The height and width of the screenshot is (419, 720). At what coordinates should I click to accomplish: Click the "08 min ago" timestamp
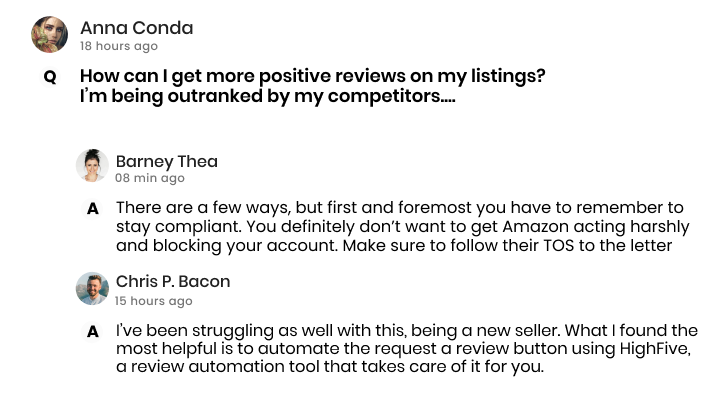(x=150, y=178)
